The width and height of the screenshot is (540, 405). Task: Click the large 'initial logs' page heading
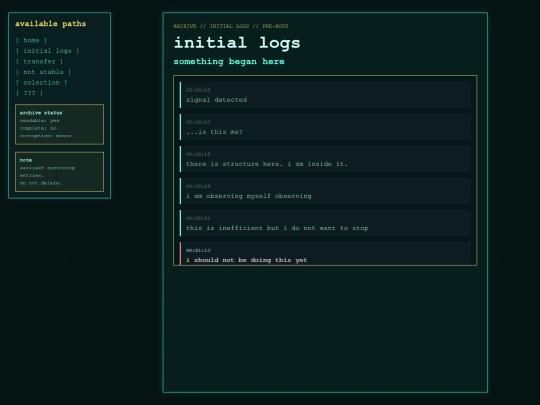[x=237, y=43]
